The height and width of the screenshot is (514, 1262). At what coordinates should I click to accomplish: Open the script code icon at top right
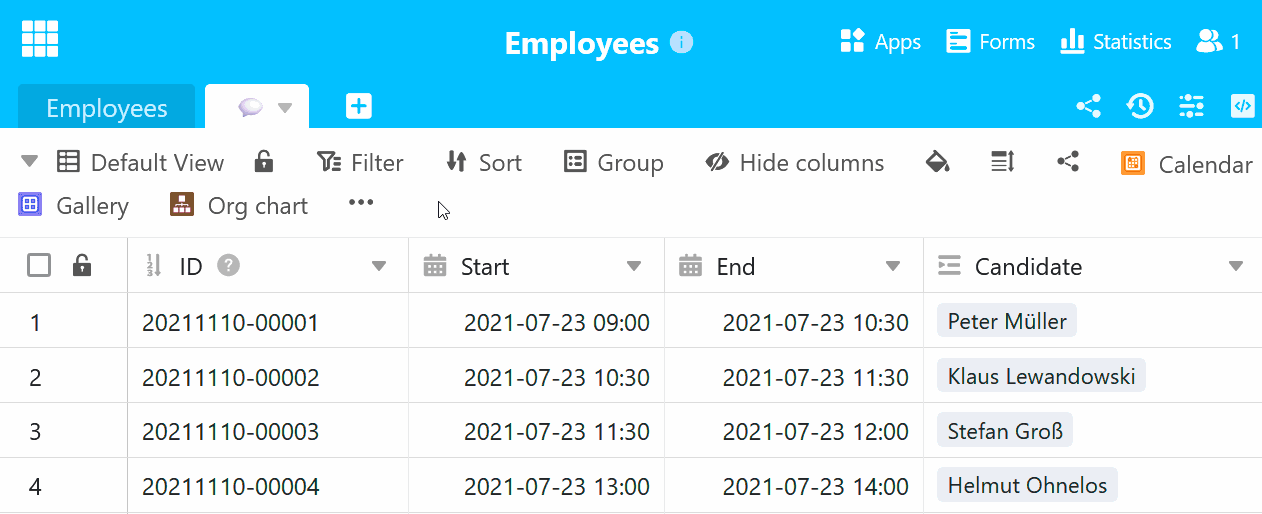(1242, 106)
